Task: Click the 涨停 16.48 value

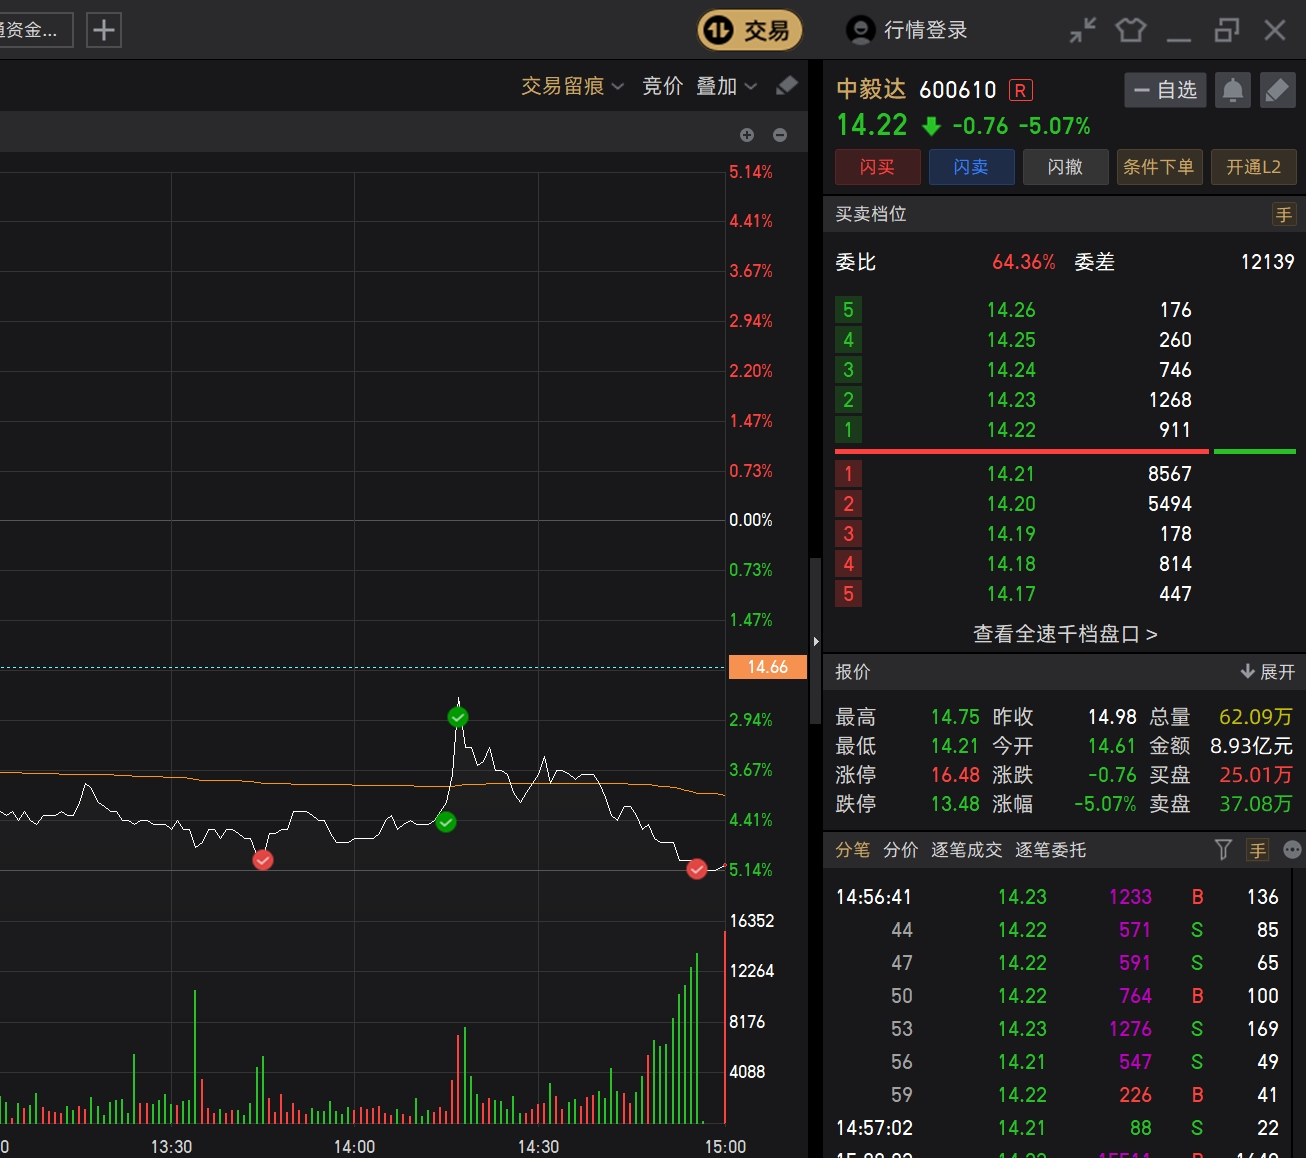Action: click(x=955, y=775)
